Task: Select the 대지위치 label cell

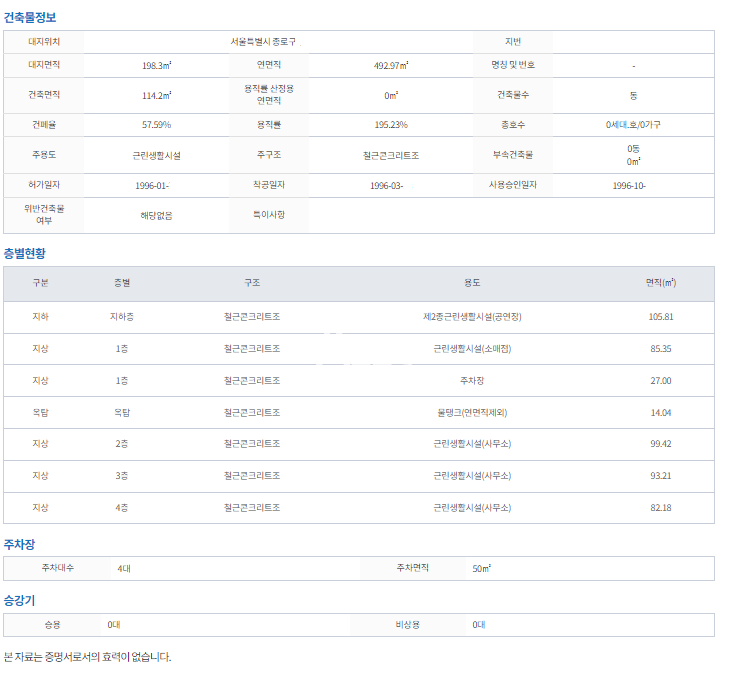Action: (x=44, y=42)
